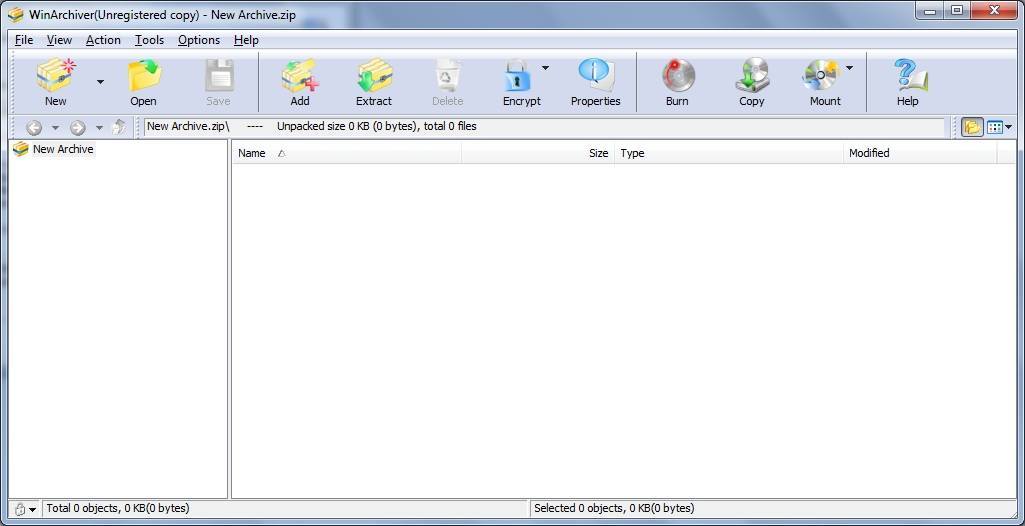Navigate up one folder level icon
This screenshot has height=526, width=1025.
click(119, 127)
